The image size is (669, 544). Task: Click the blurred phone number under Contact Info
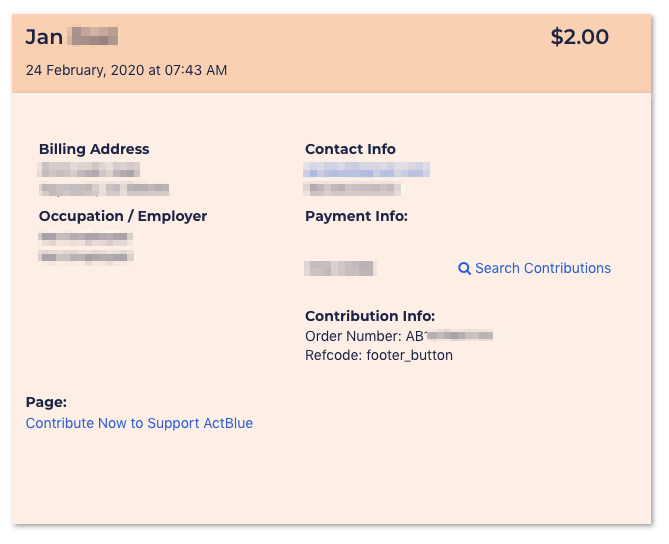click(x=352, y=189)
